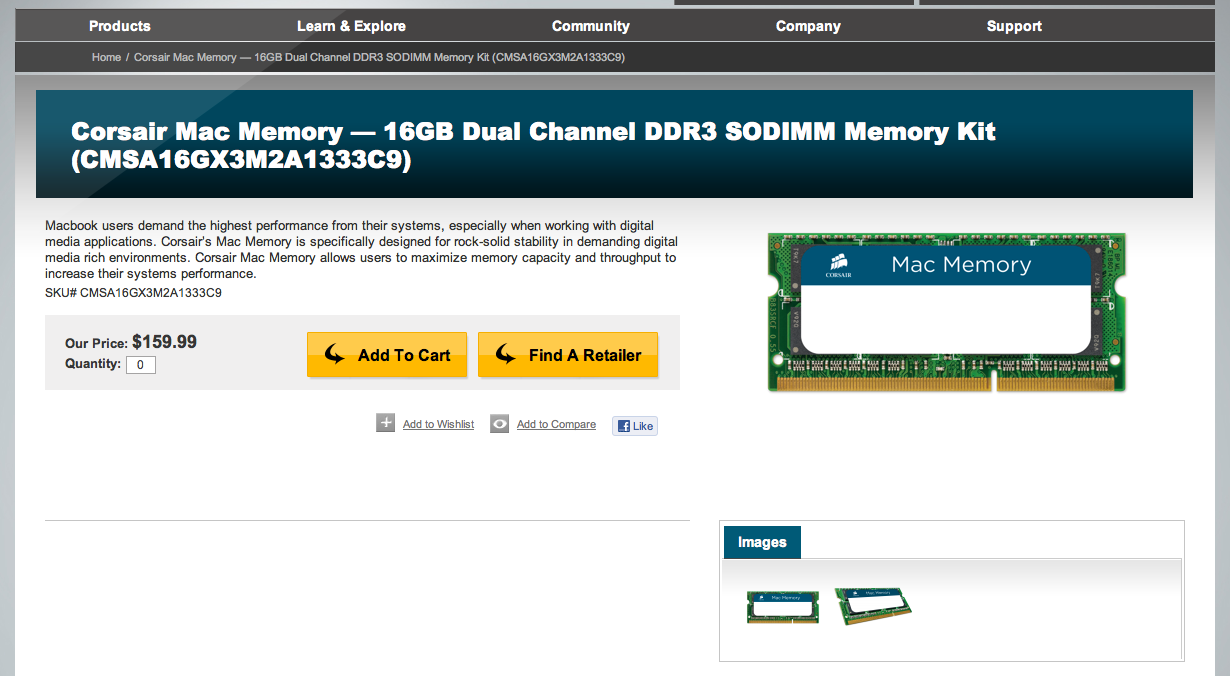Open the Learn & Explore menu
Viewport: 1230px width, 676px height.
pyautogui.click(x=351, y=26)
